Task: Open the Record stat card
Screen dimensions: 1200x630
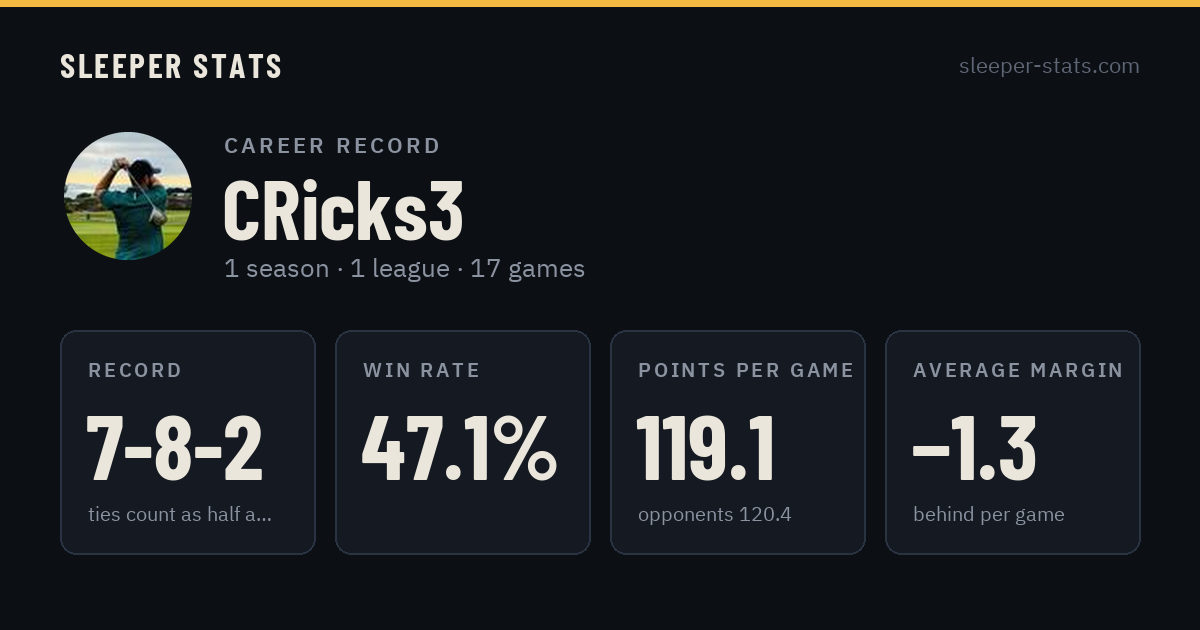Action: click(188, 442)
